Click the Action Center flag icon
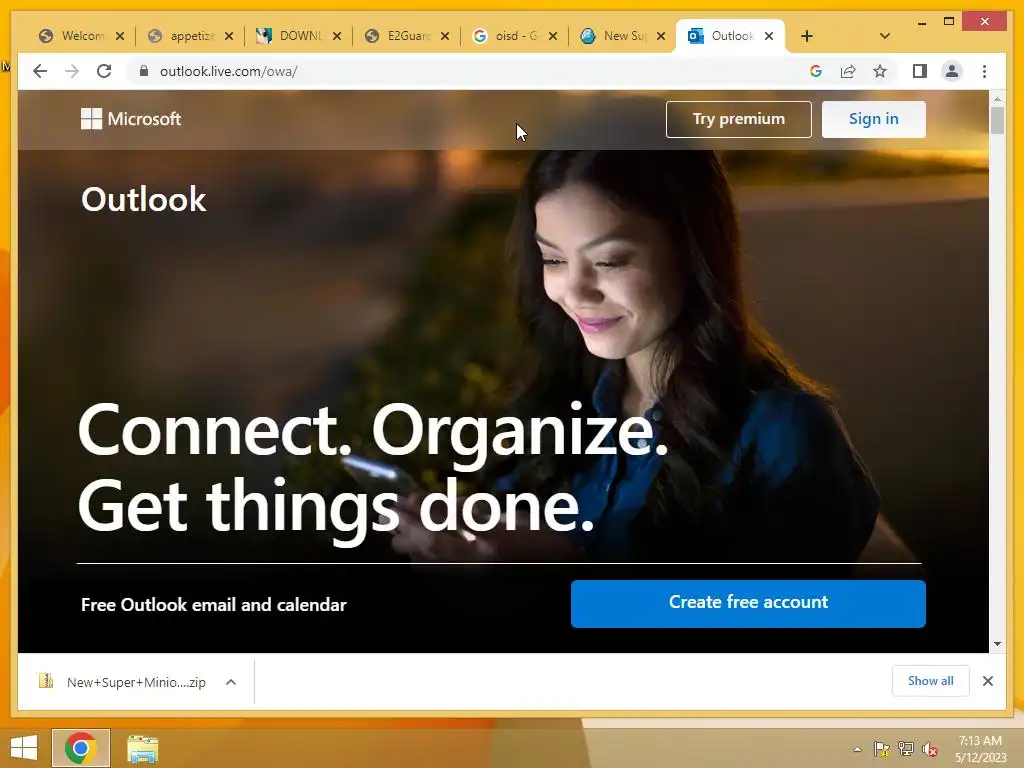The image size is (1024, 768). 881,749
